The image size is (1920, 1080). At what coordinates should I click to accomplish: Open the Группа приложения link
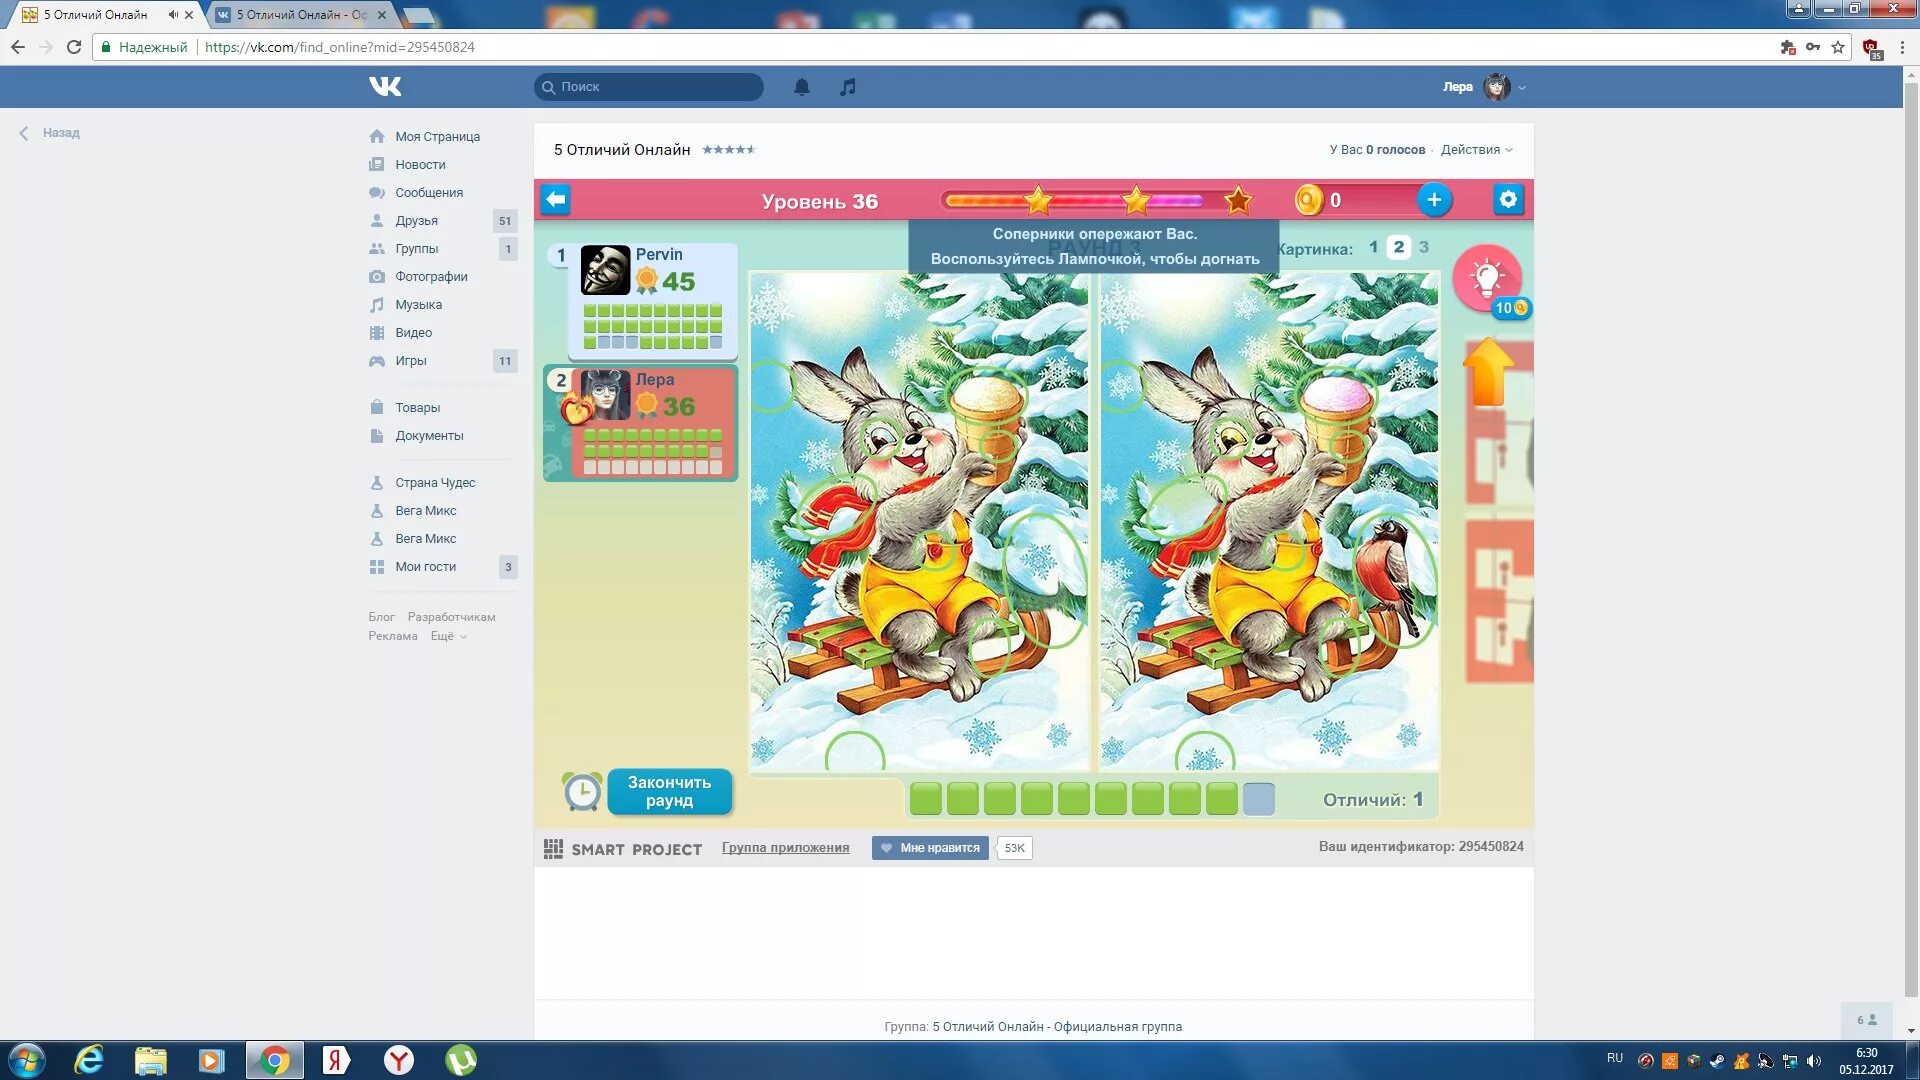785,848
